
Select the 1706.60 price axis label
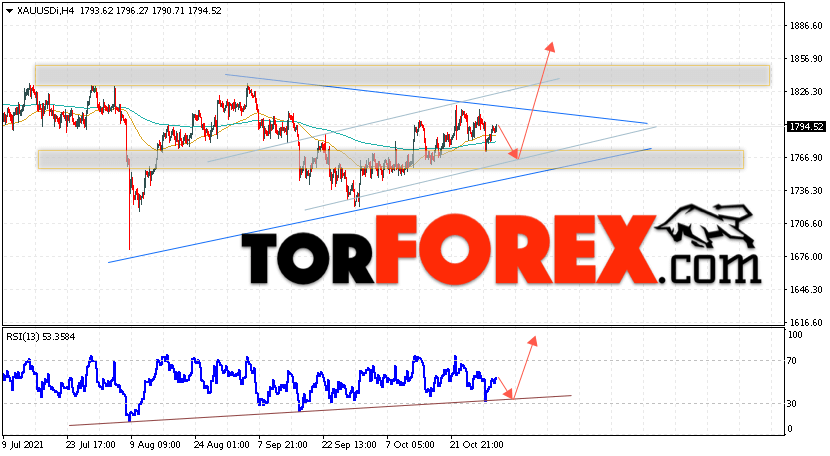(x=806, y=224)
